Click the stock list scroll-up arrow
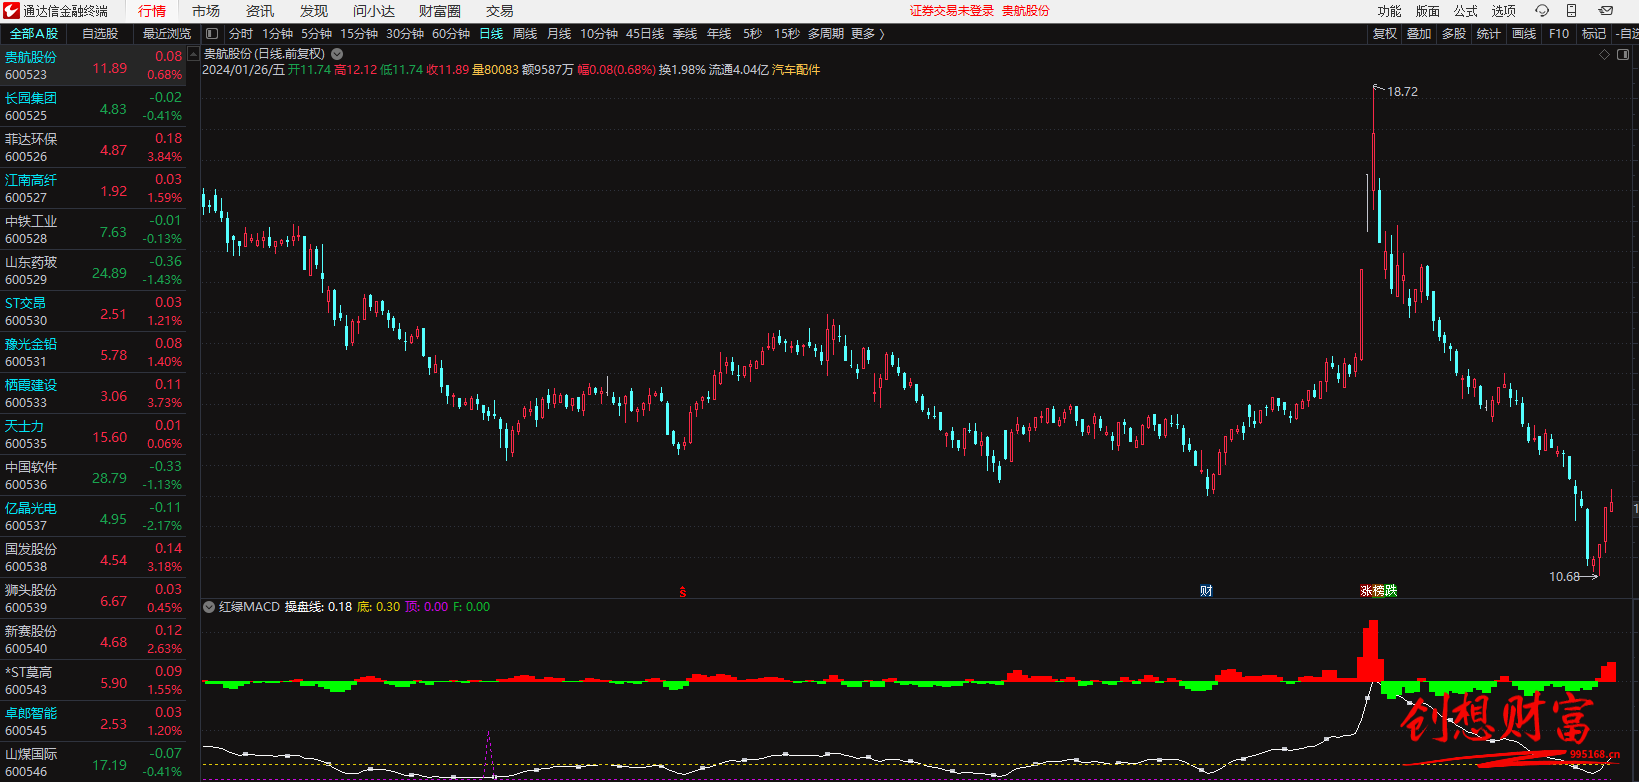Screen dimensions: 1639x782 click(x=193, y=55)
